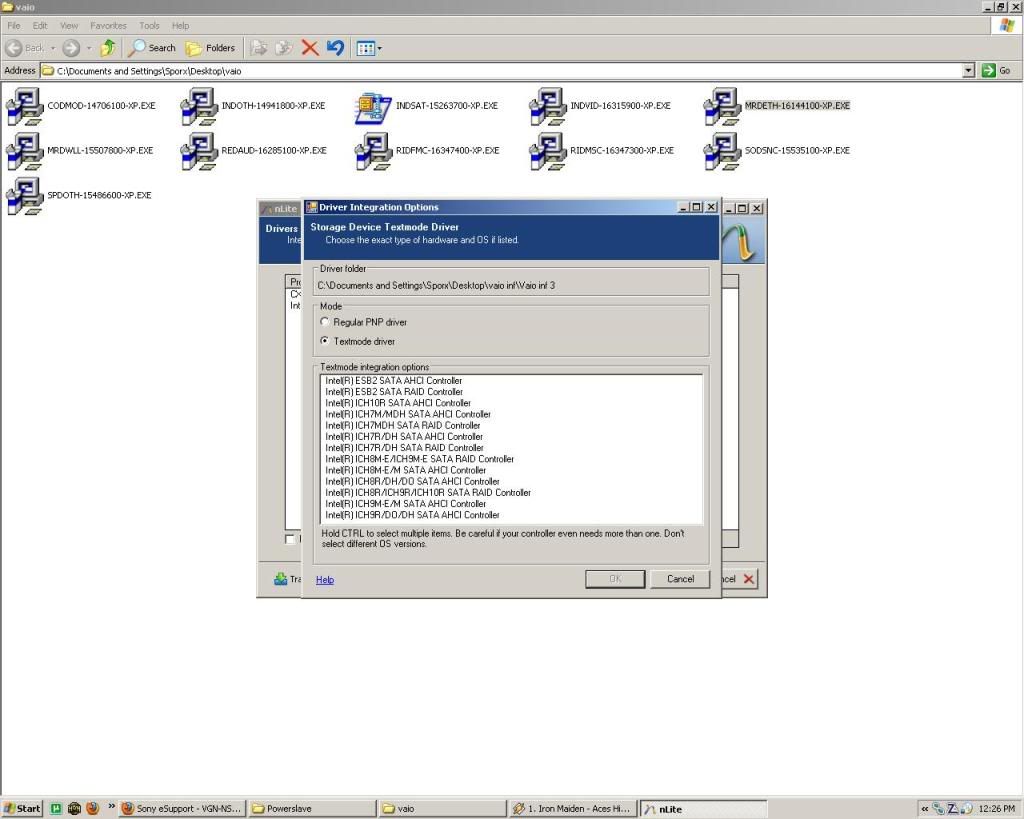Switch to the Powerslave folder taskbar button
The width and height of the screenshot is (1024, 819).
pos(312,809)
